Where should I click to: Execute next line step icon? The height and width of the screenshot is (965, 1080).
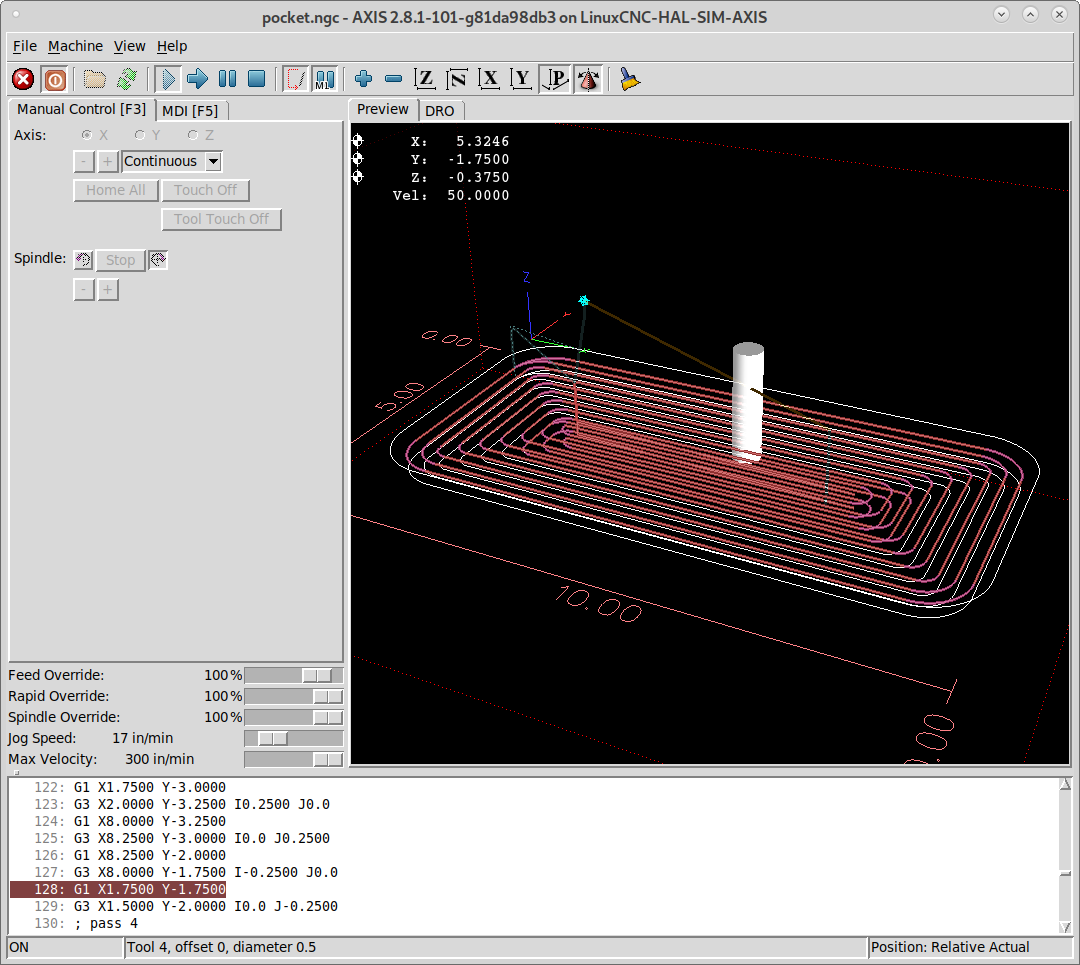(197, 79)
